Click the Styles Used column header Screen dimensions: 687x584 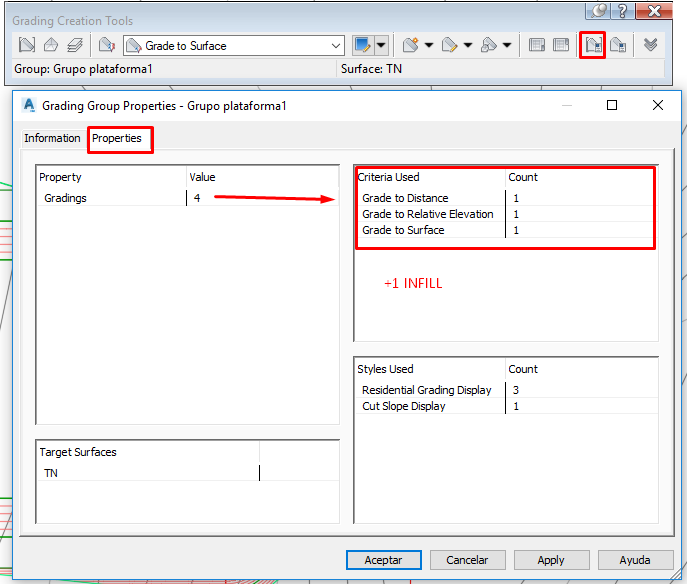(x=430, y=369)
